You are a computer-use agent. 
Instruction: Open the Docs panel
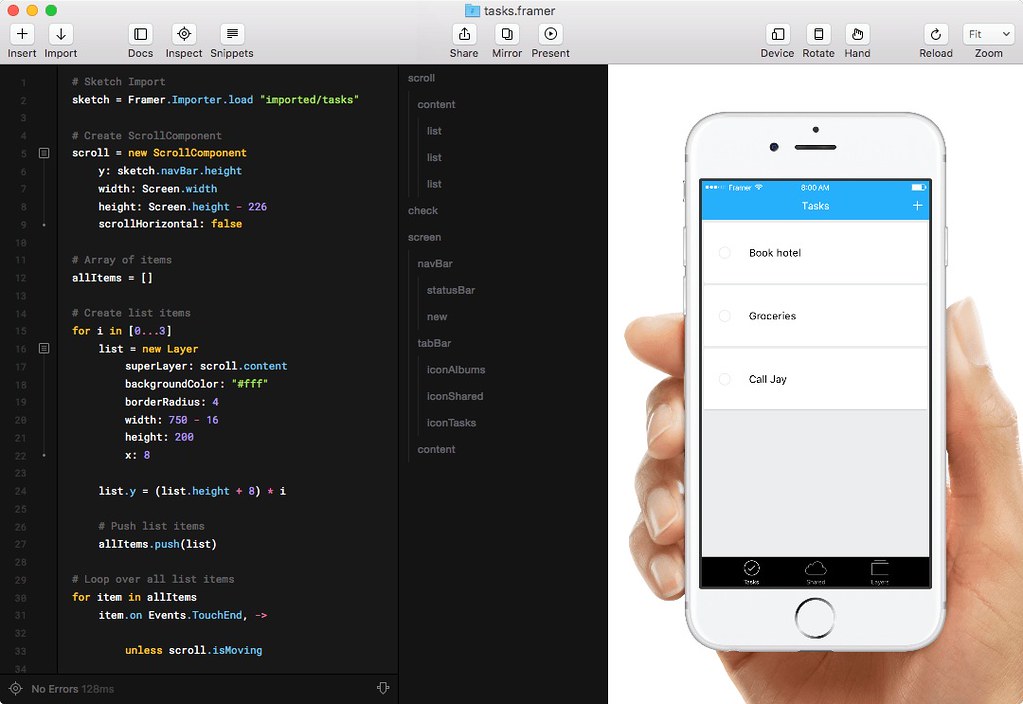tap(140, 40)
